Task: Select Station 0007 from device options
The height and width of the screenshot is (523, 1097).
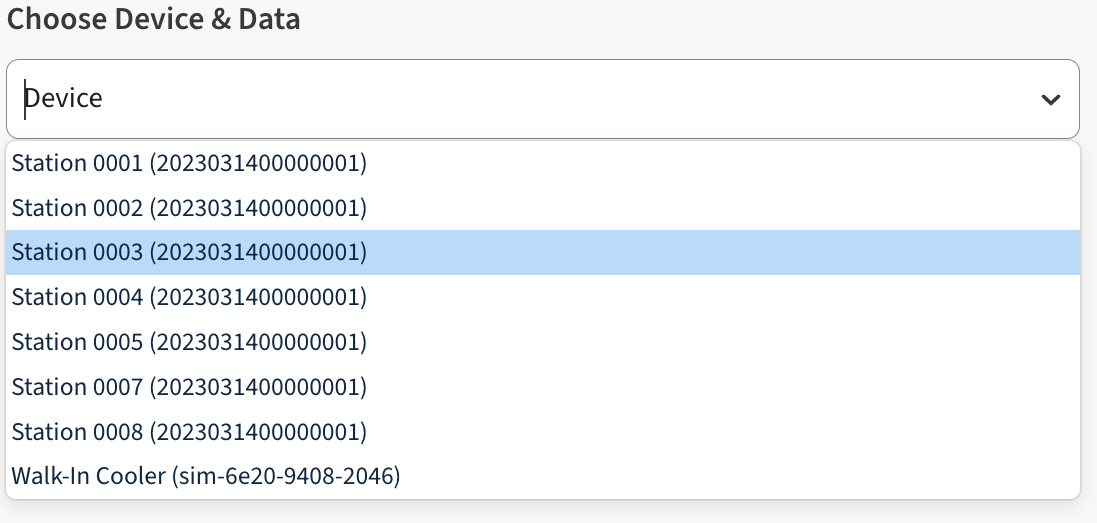Action: pyautogui.click(x=189, y=386)
